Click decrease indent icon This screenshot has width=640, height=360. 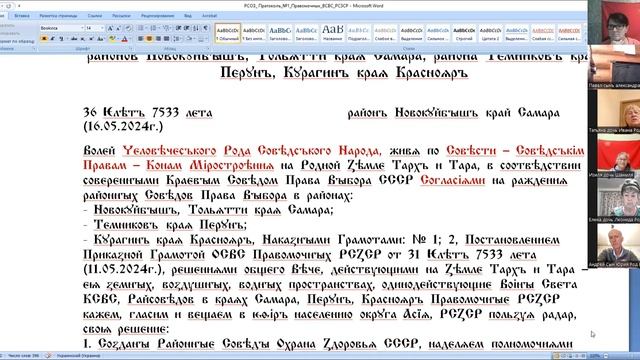tap(178, 28)
